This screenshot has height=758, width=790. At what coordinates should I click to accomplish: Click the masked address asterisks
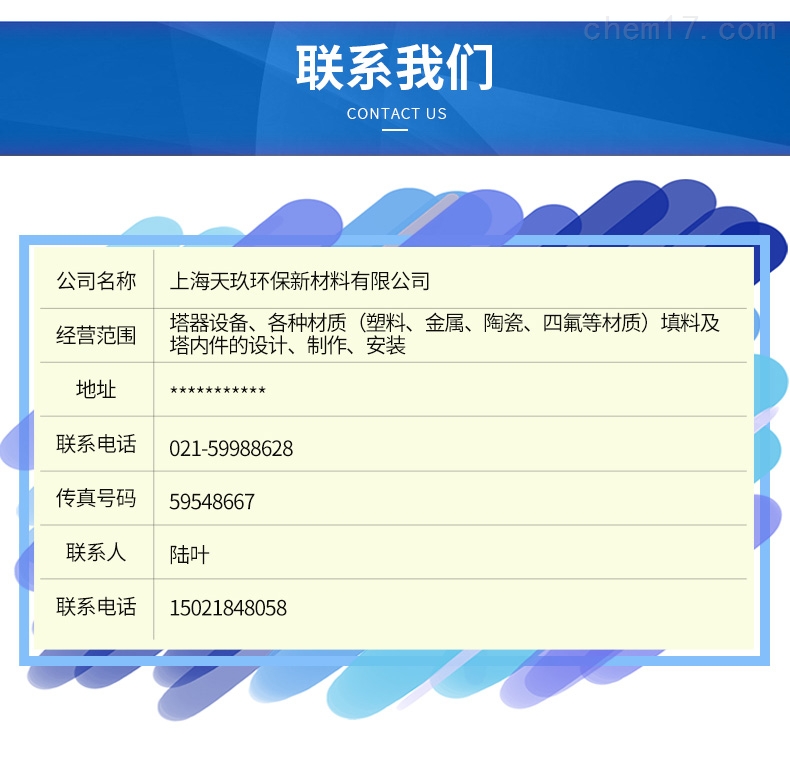pyautogui.click(x=217, y=391)
